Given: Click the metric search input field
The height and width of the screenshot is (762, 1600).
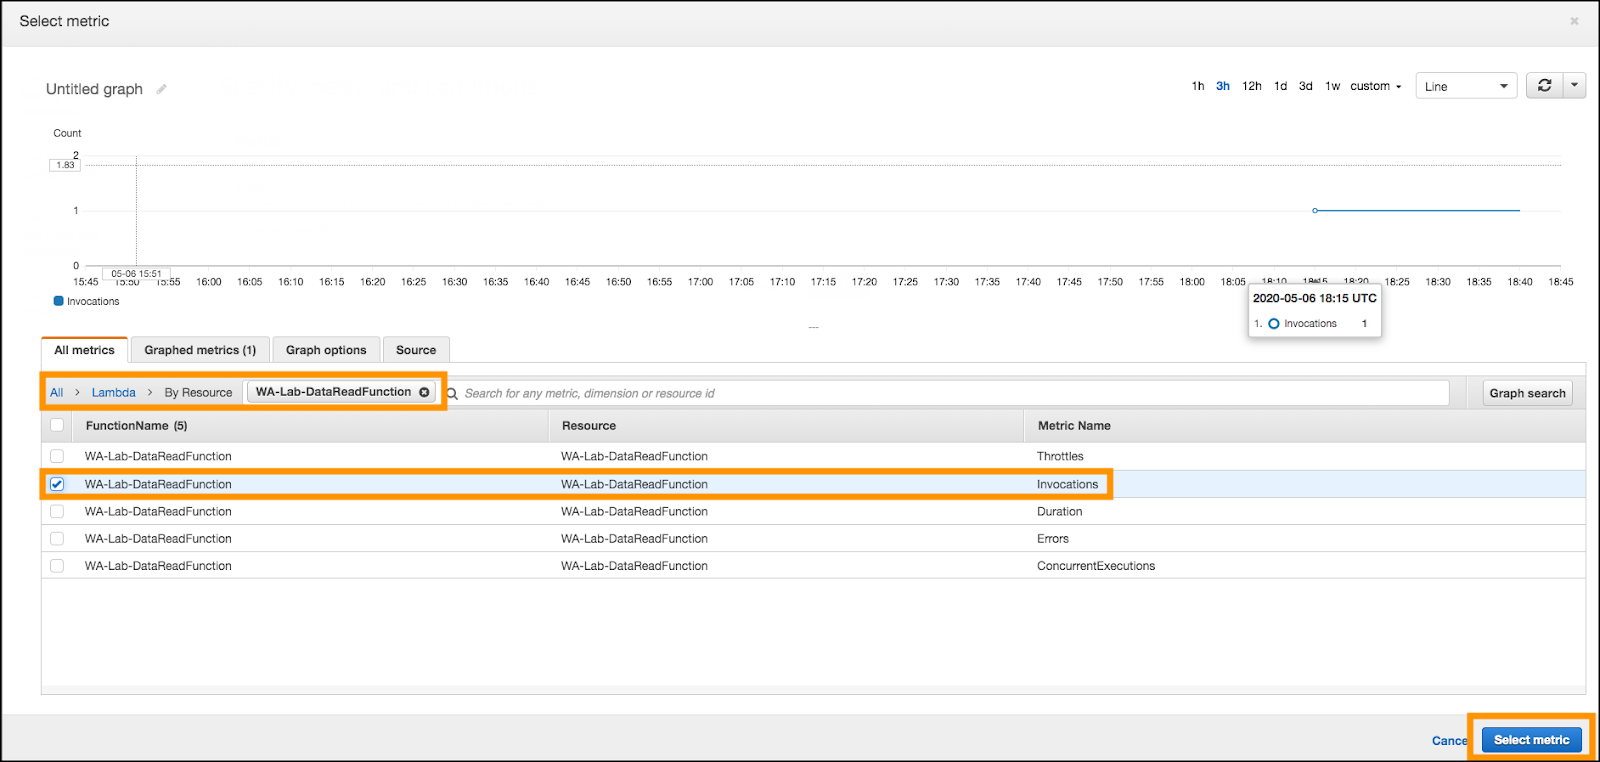Looking at the screenshot, I should 950,393.
